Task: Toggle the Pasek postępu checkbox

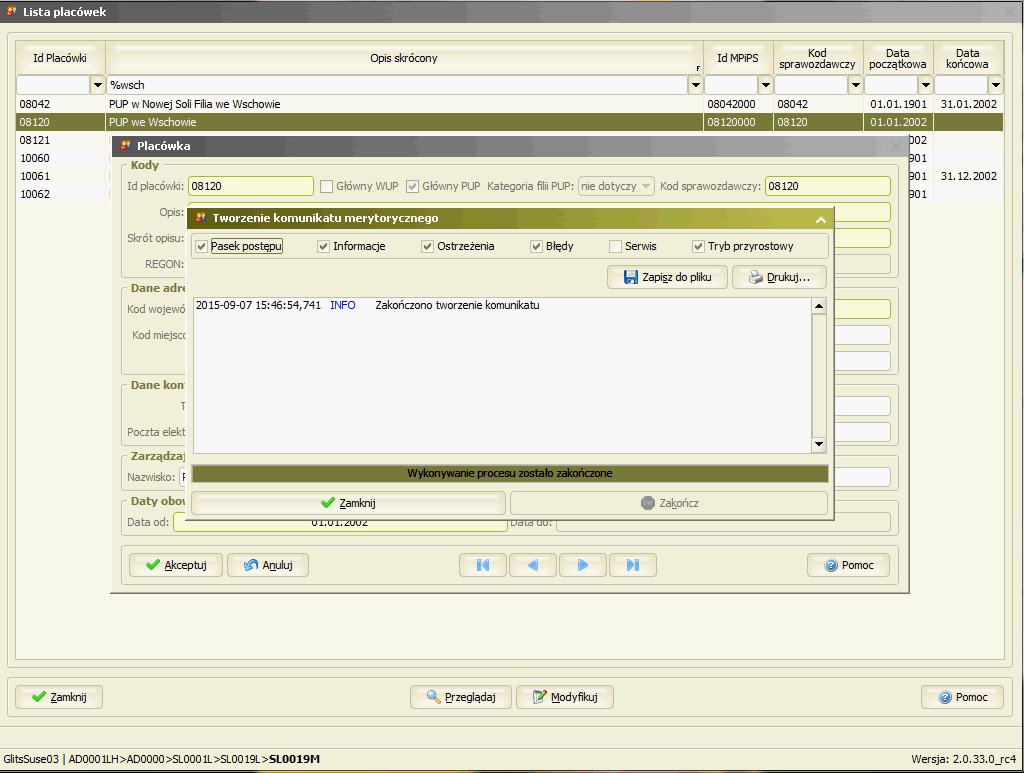Action: click(x=201, y=247)
